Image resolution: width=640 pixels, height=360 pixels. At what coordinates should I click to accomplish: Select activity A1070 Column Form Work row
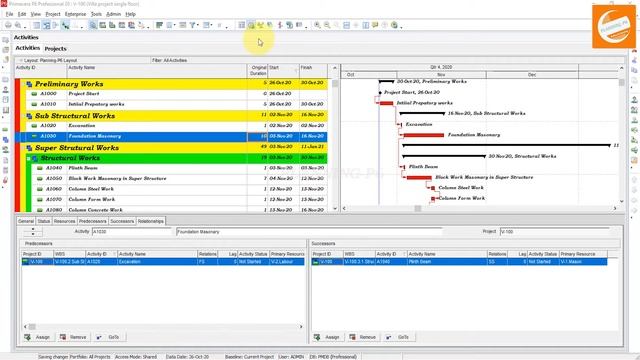pos(180,200)
